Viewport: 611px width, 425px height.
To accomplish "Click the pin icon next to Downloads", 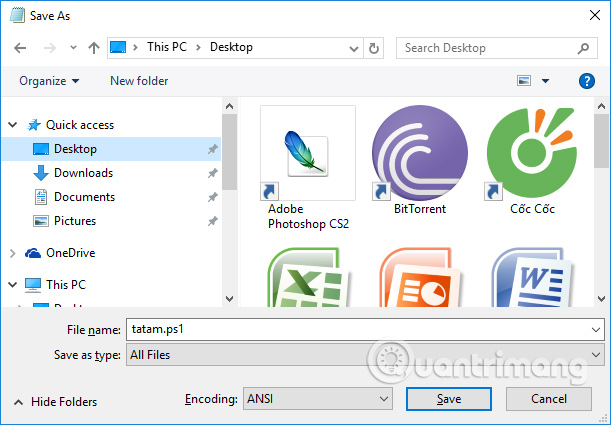I will [x=212, y=173].
